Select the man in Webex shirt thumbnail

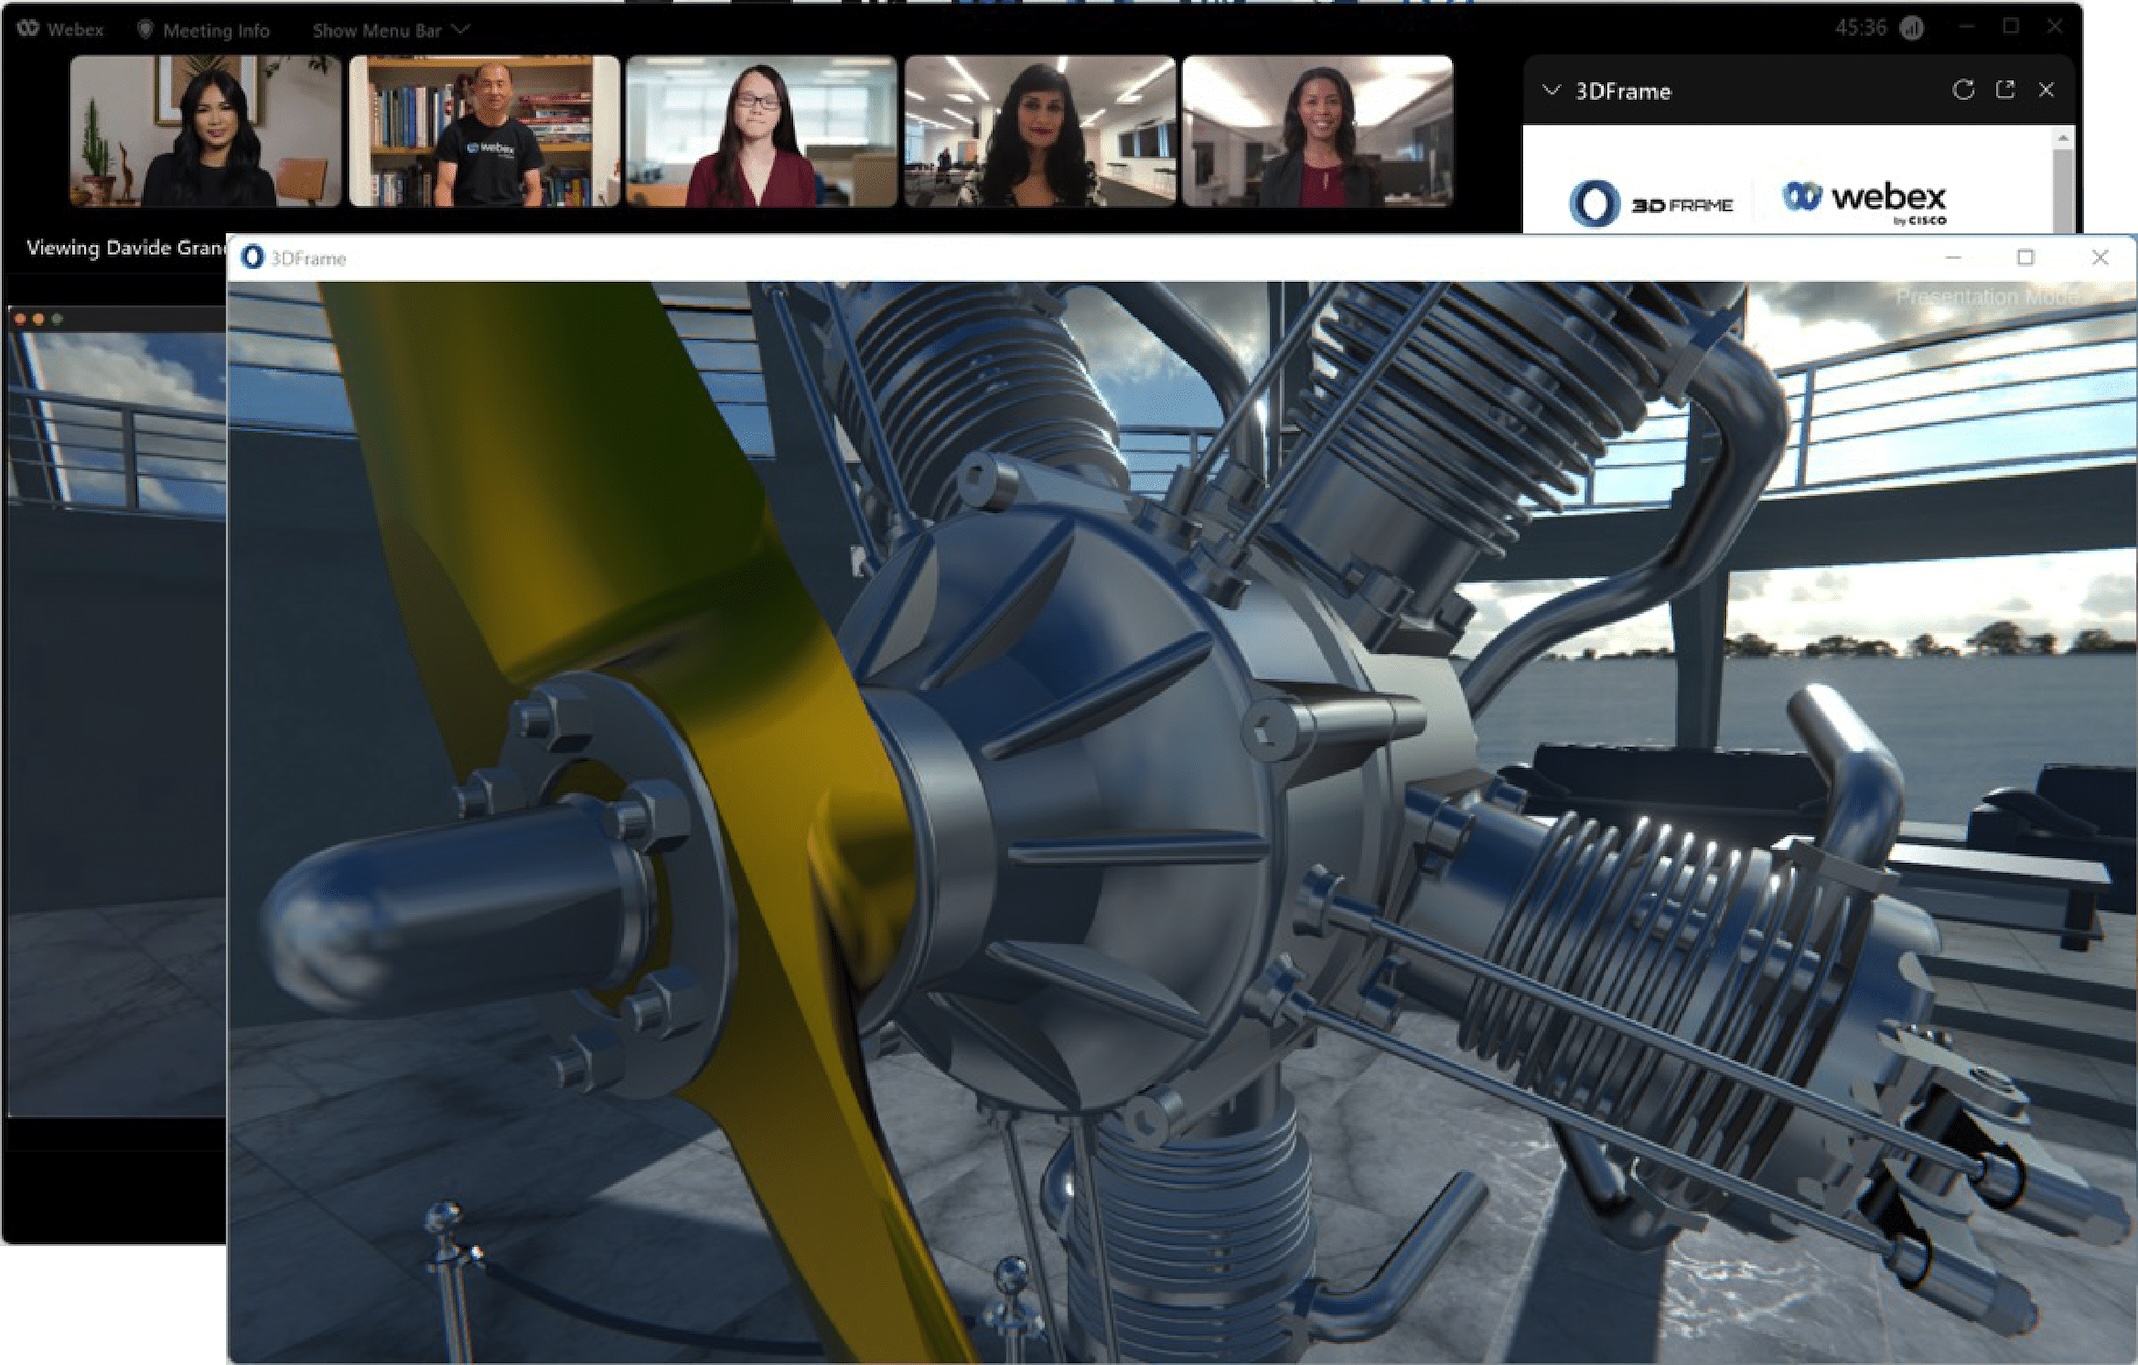pos(484,131)
